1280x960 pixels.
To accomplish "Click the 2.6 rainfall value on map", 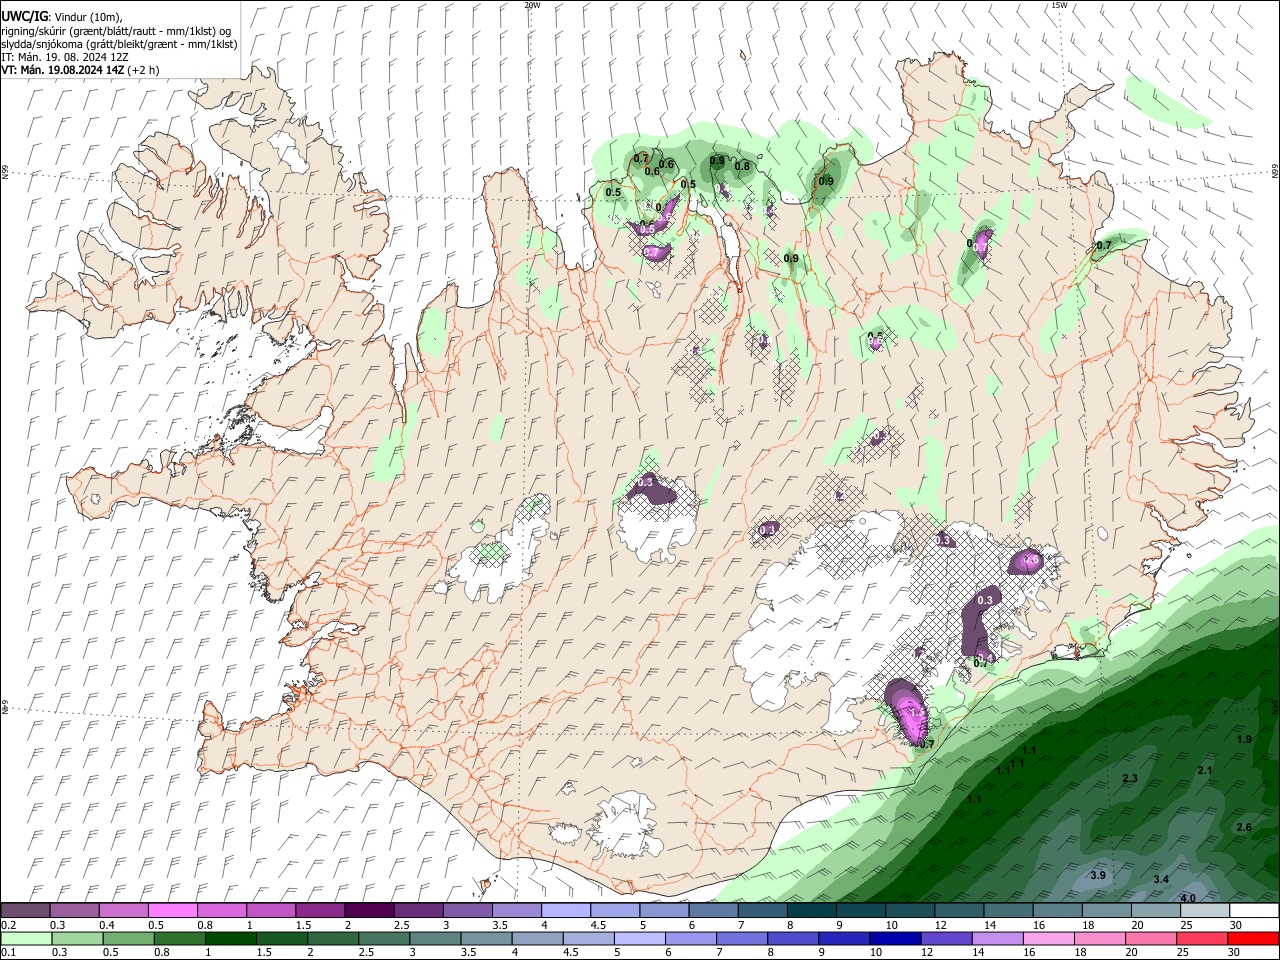I will coord(1244,827).
